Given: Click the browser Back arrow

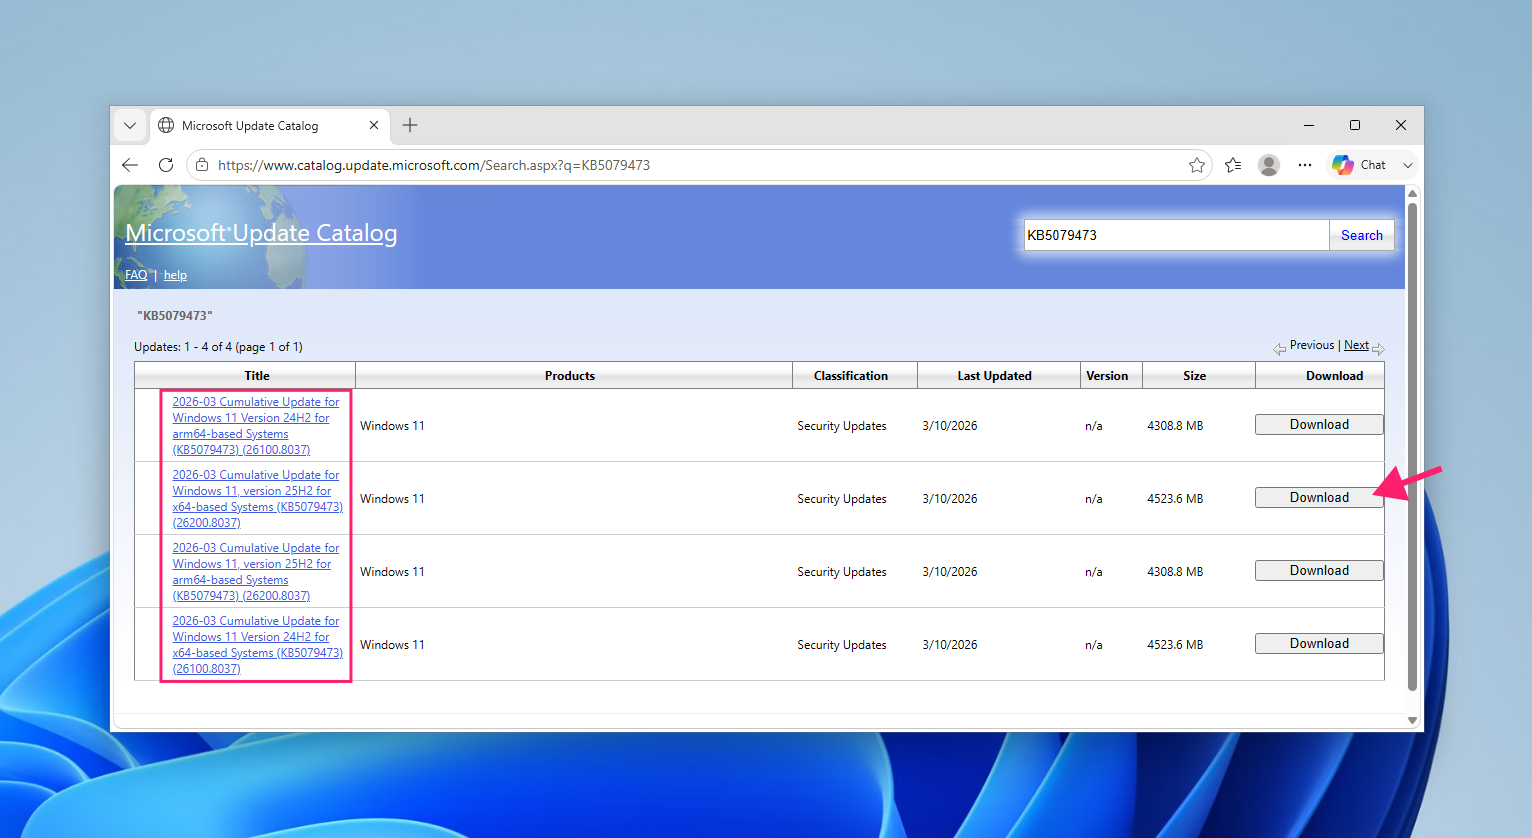Looking at the screenshot, I should pyautogui.click(x=130, y=165).
